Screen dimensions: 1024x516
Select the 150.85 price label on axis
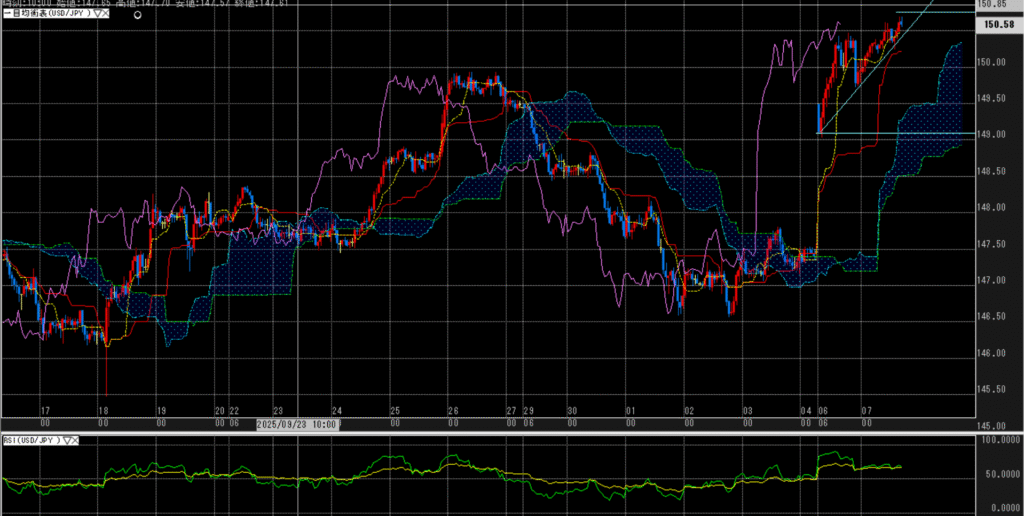click(998, 6)
